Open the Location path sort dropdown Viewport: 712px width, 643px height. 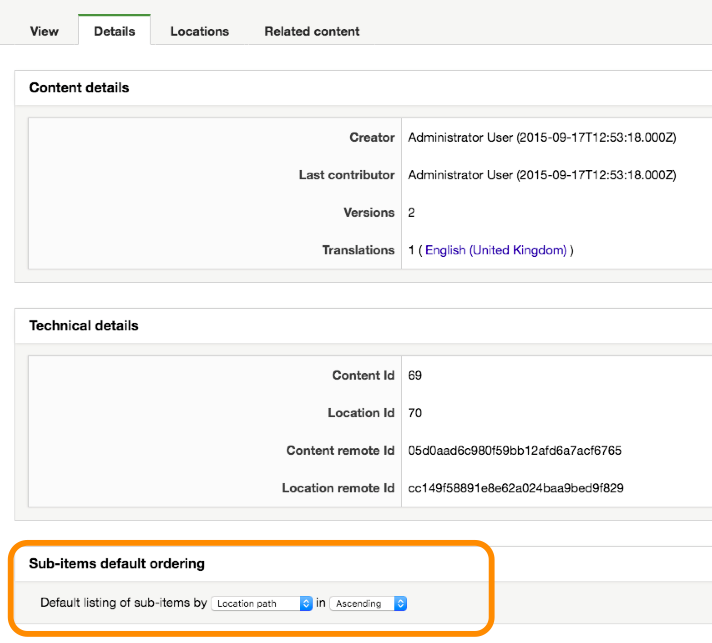[262, 603]
